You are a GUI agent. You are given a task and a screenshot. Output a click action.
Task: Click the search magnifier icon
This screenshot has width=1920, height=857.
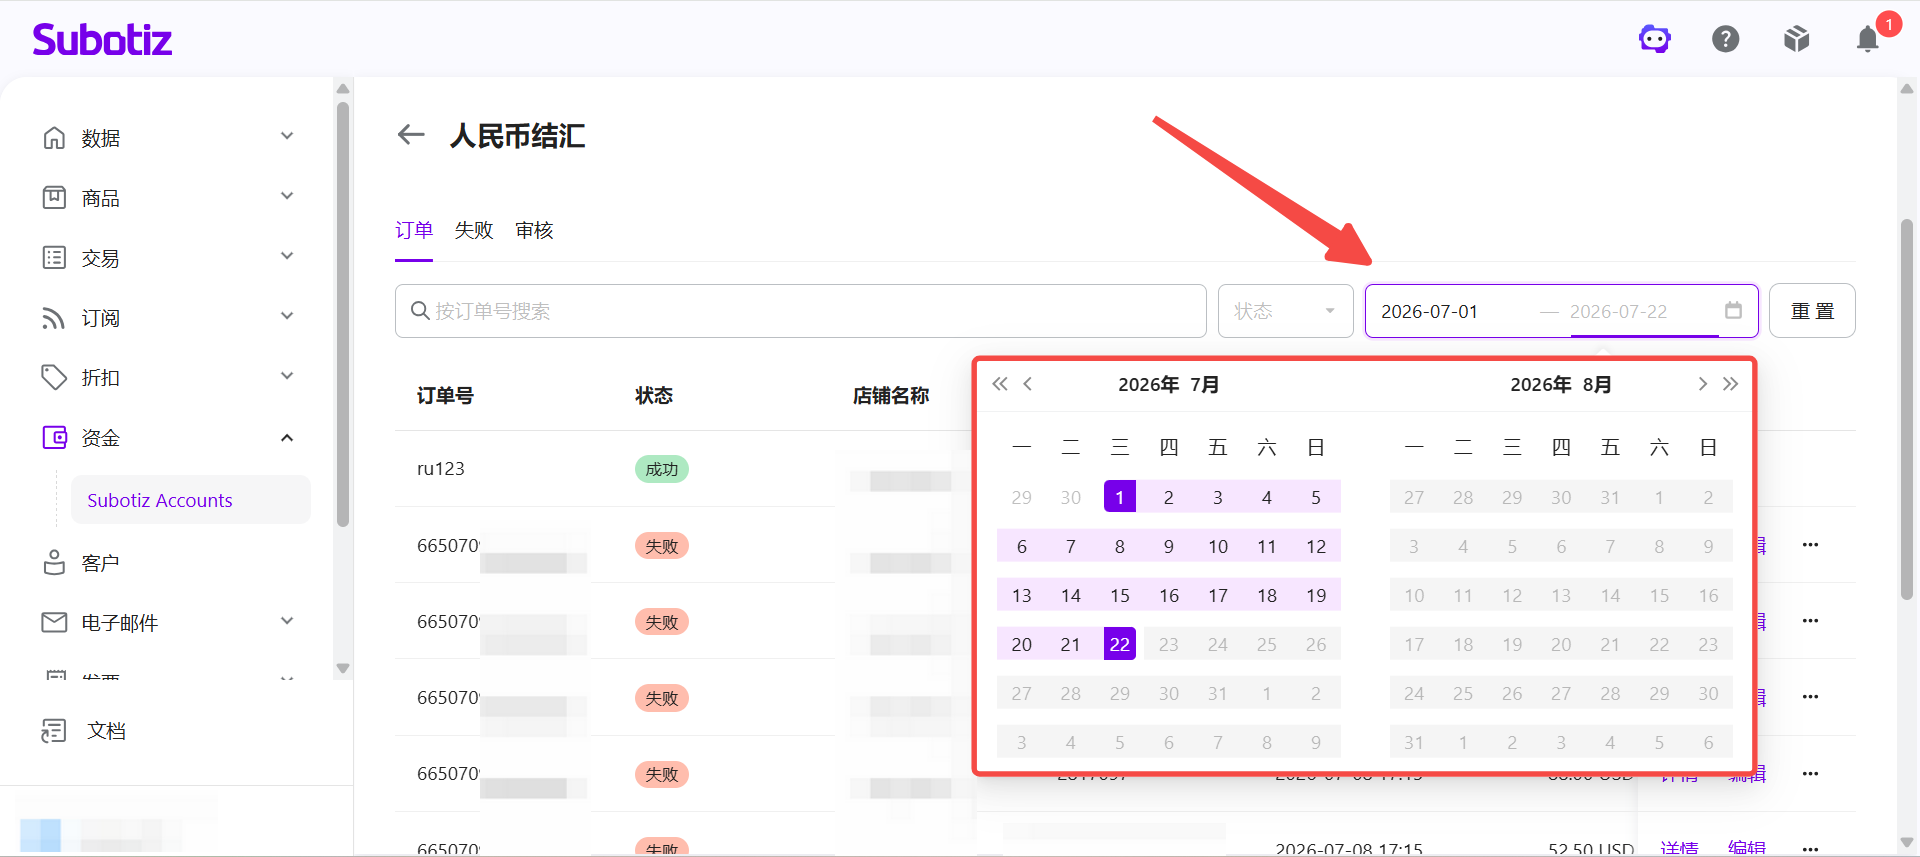(420, 311)
